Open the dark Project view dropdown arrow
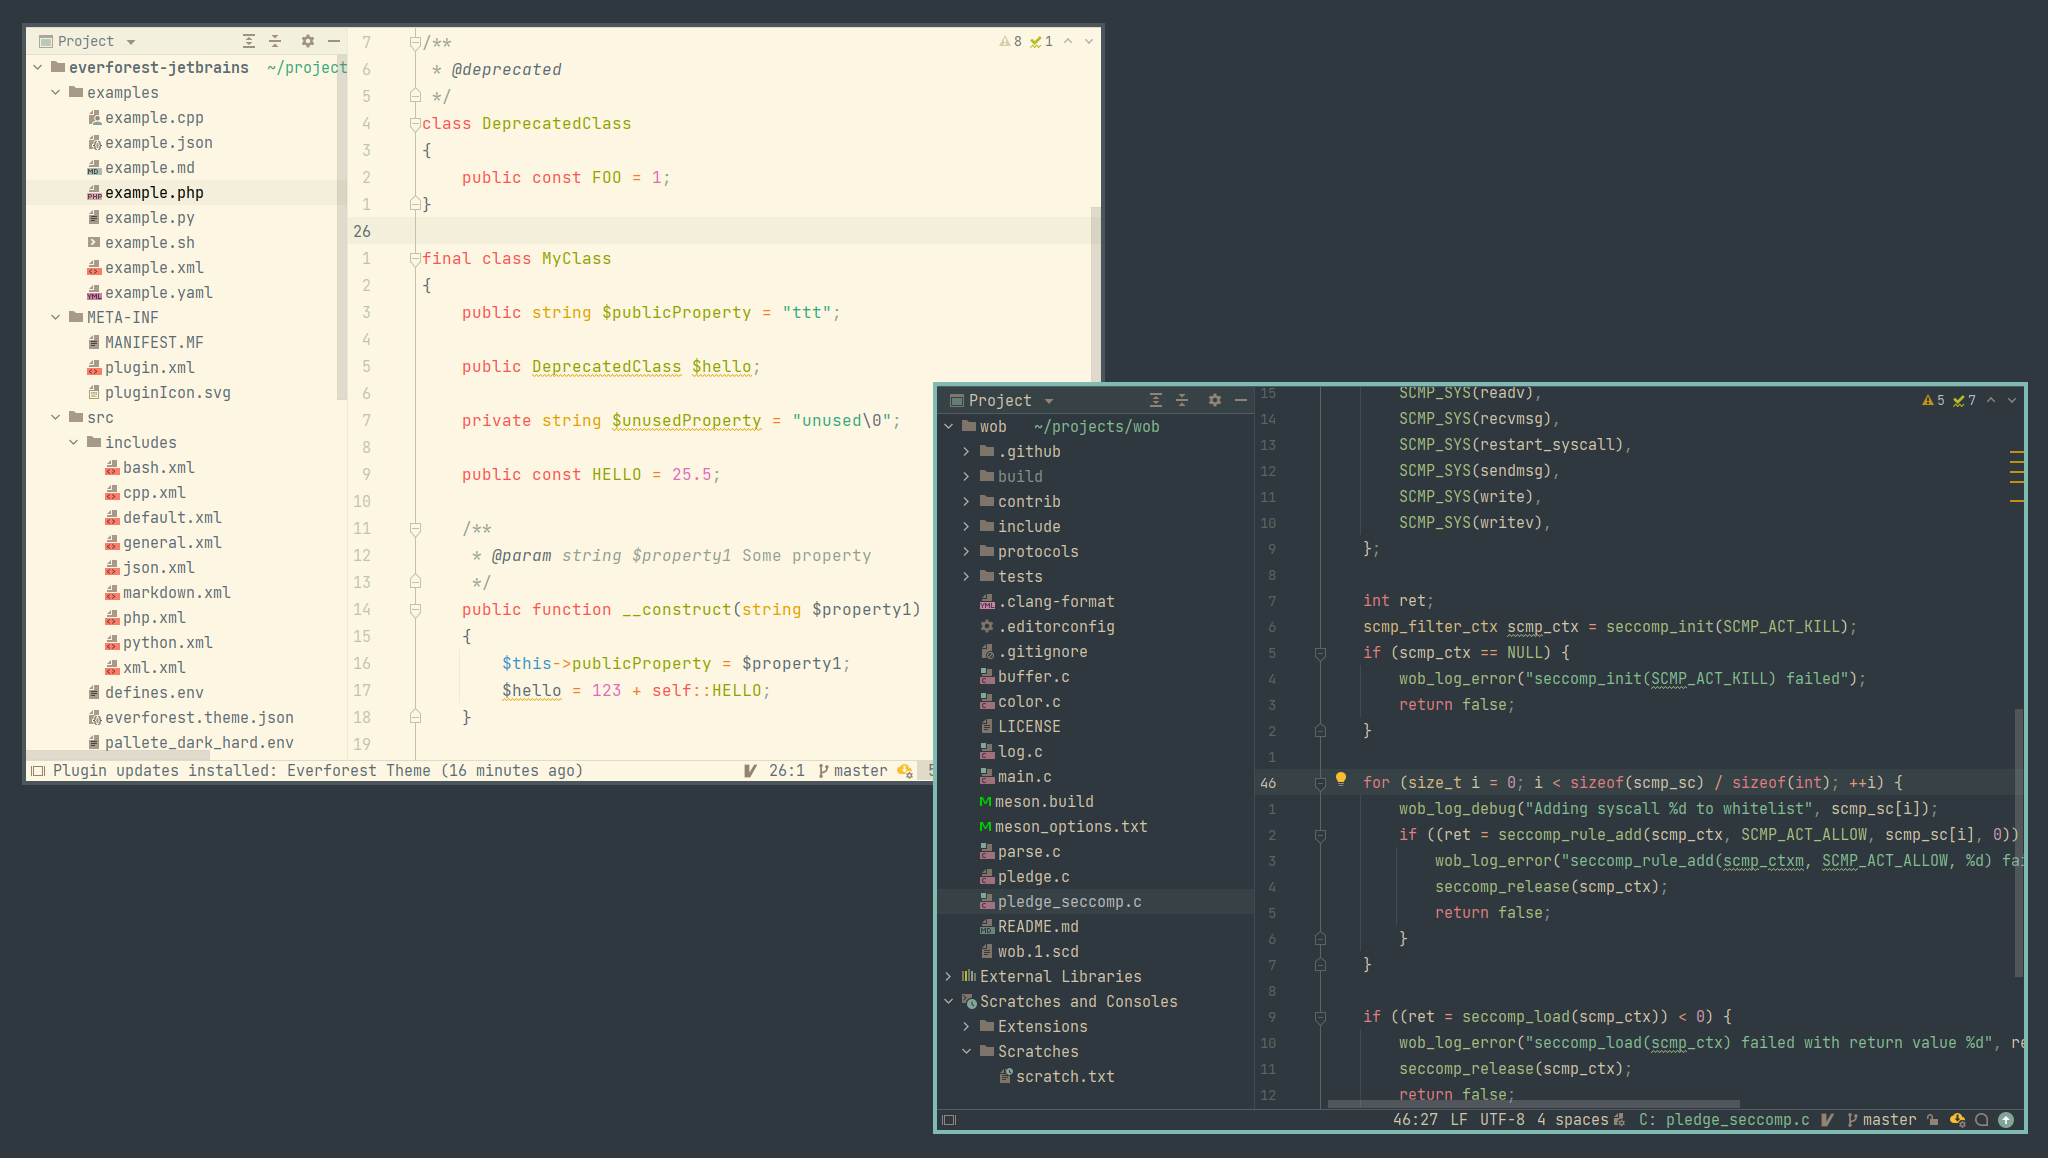Screen dimensions: 2048x1158 click(x=1049, y=401)
